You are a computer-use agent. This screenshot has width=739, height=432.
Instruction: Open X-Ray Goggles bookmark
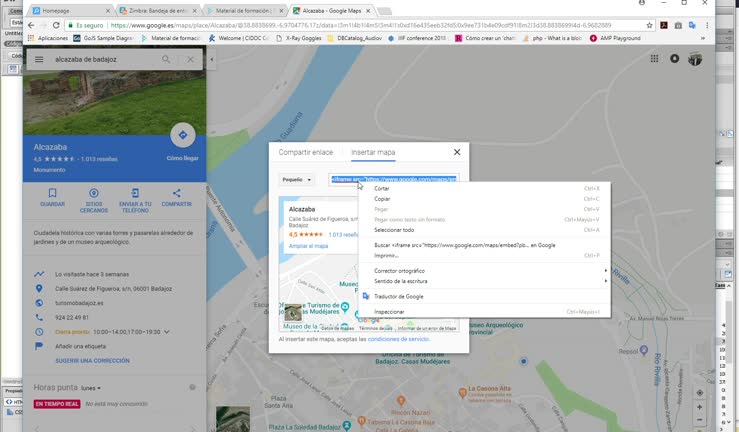[298, 38]
